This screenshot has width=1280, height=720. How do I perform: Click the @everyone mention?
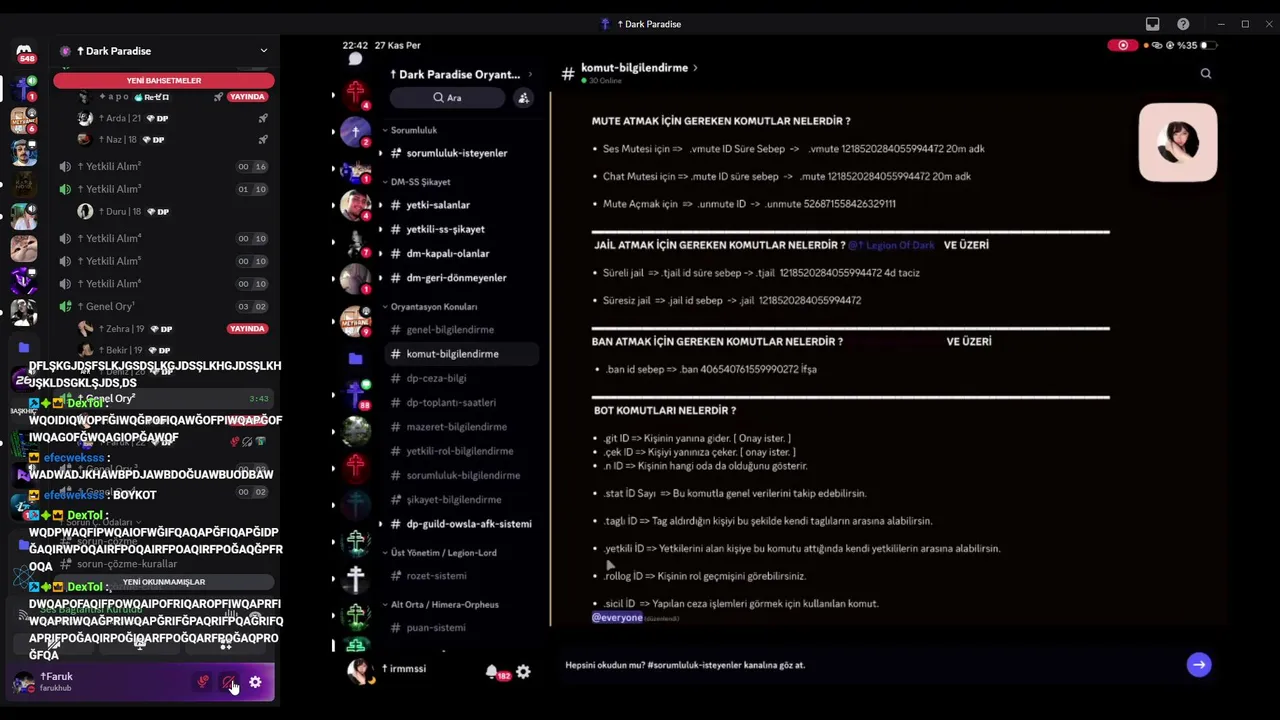[x=617, y=618]
